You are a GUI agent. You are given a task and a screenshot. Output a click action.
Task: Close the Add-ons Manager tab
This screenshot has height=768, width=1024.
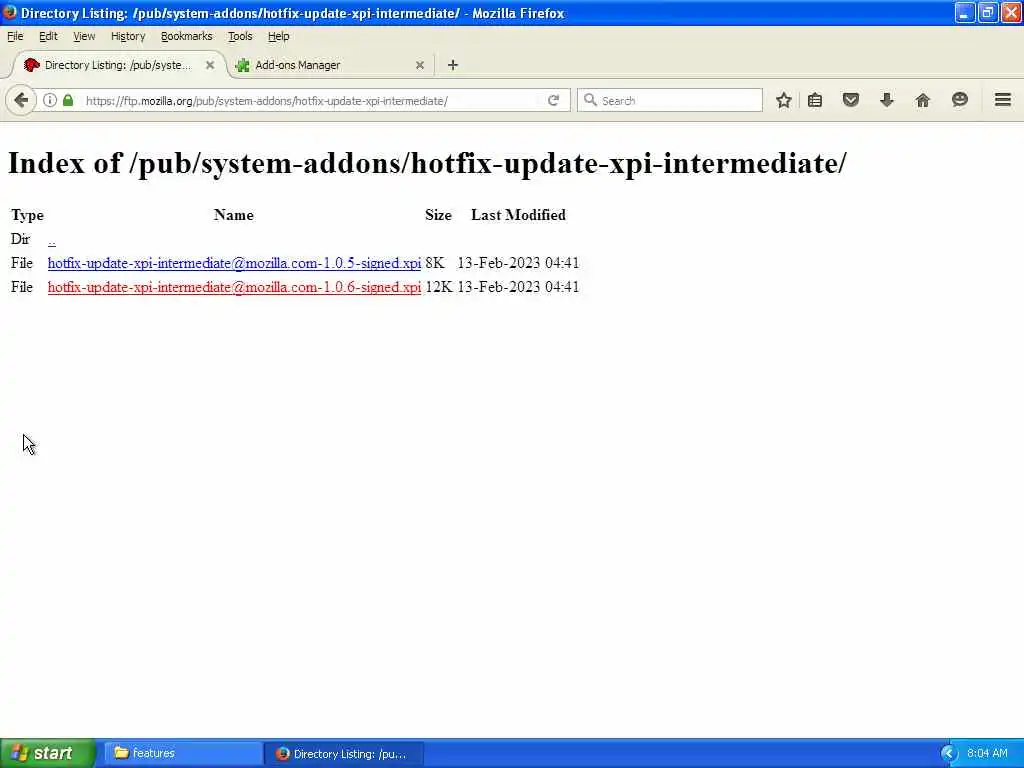pos(420,65)
